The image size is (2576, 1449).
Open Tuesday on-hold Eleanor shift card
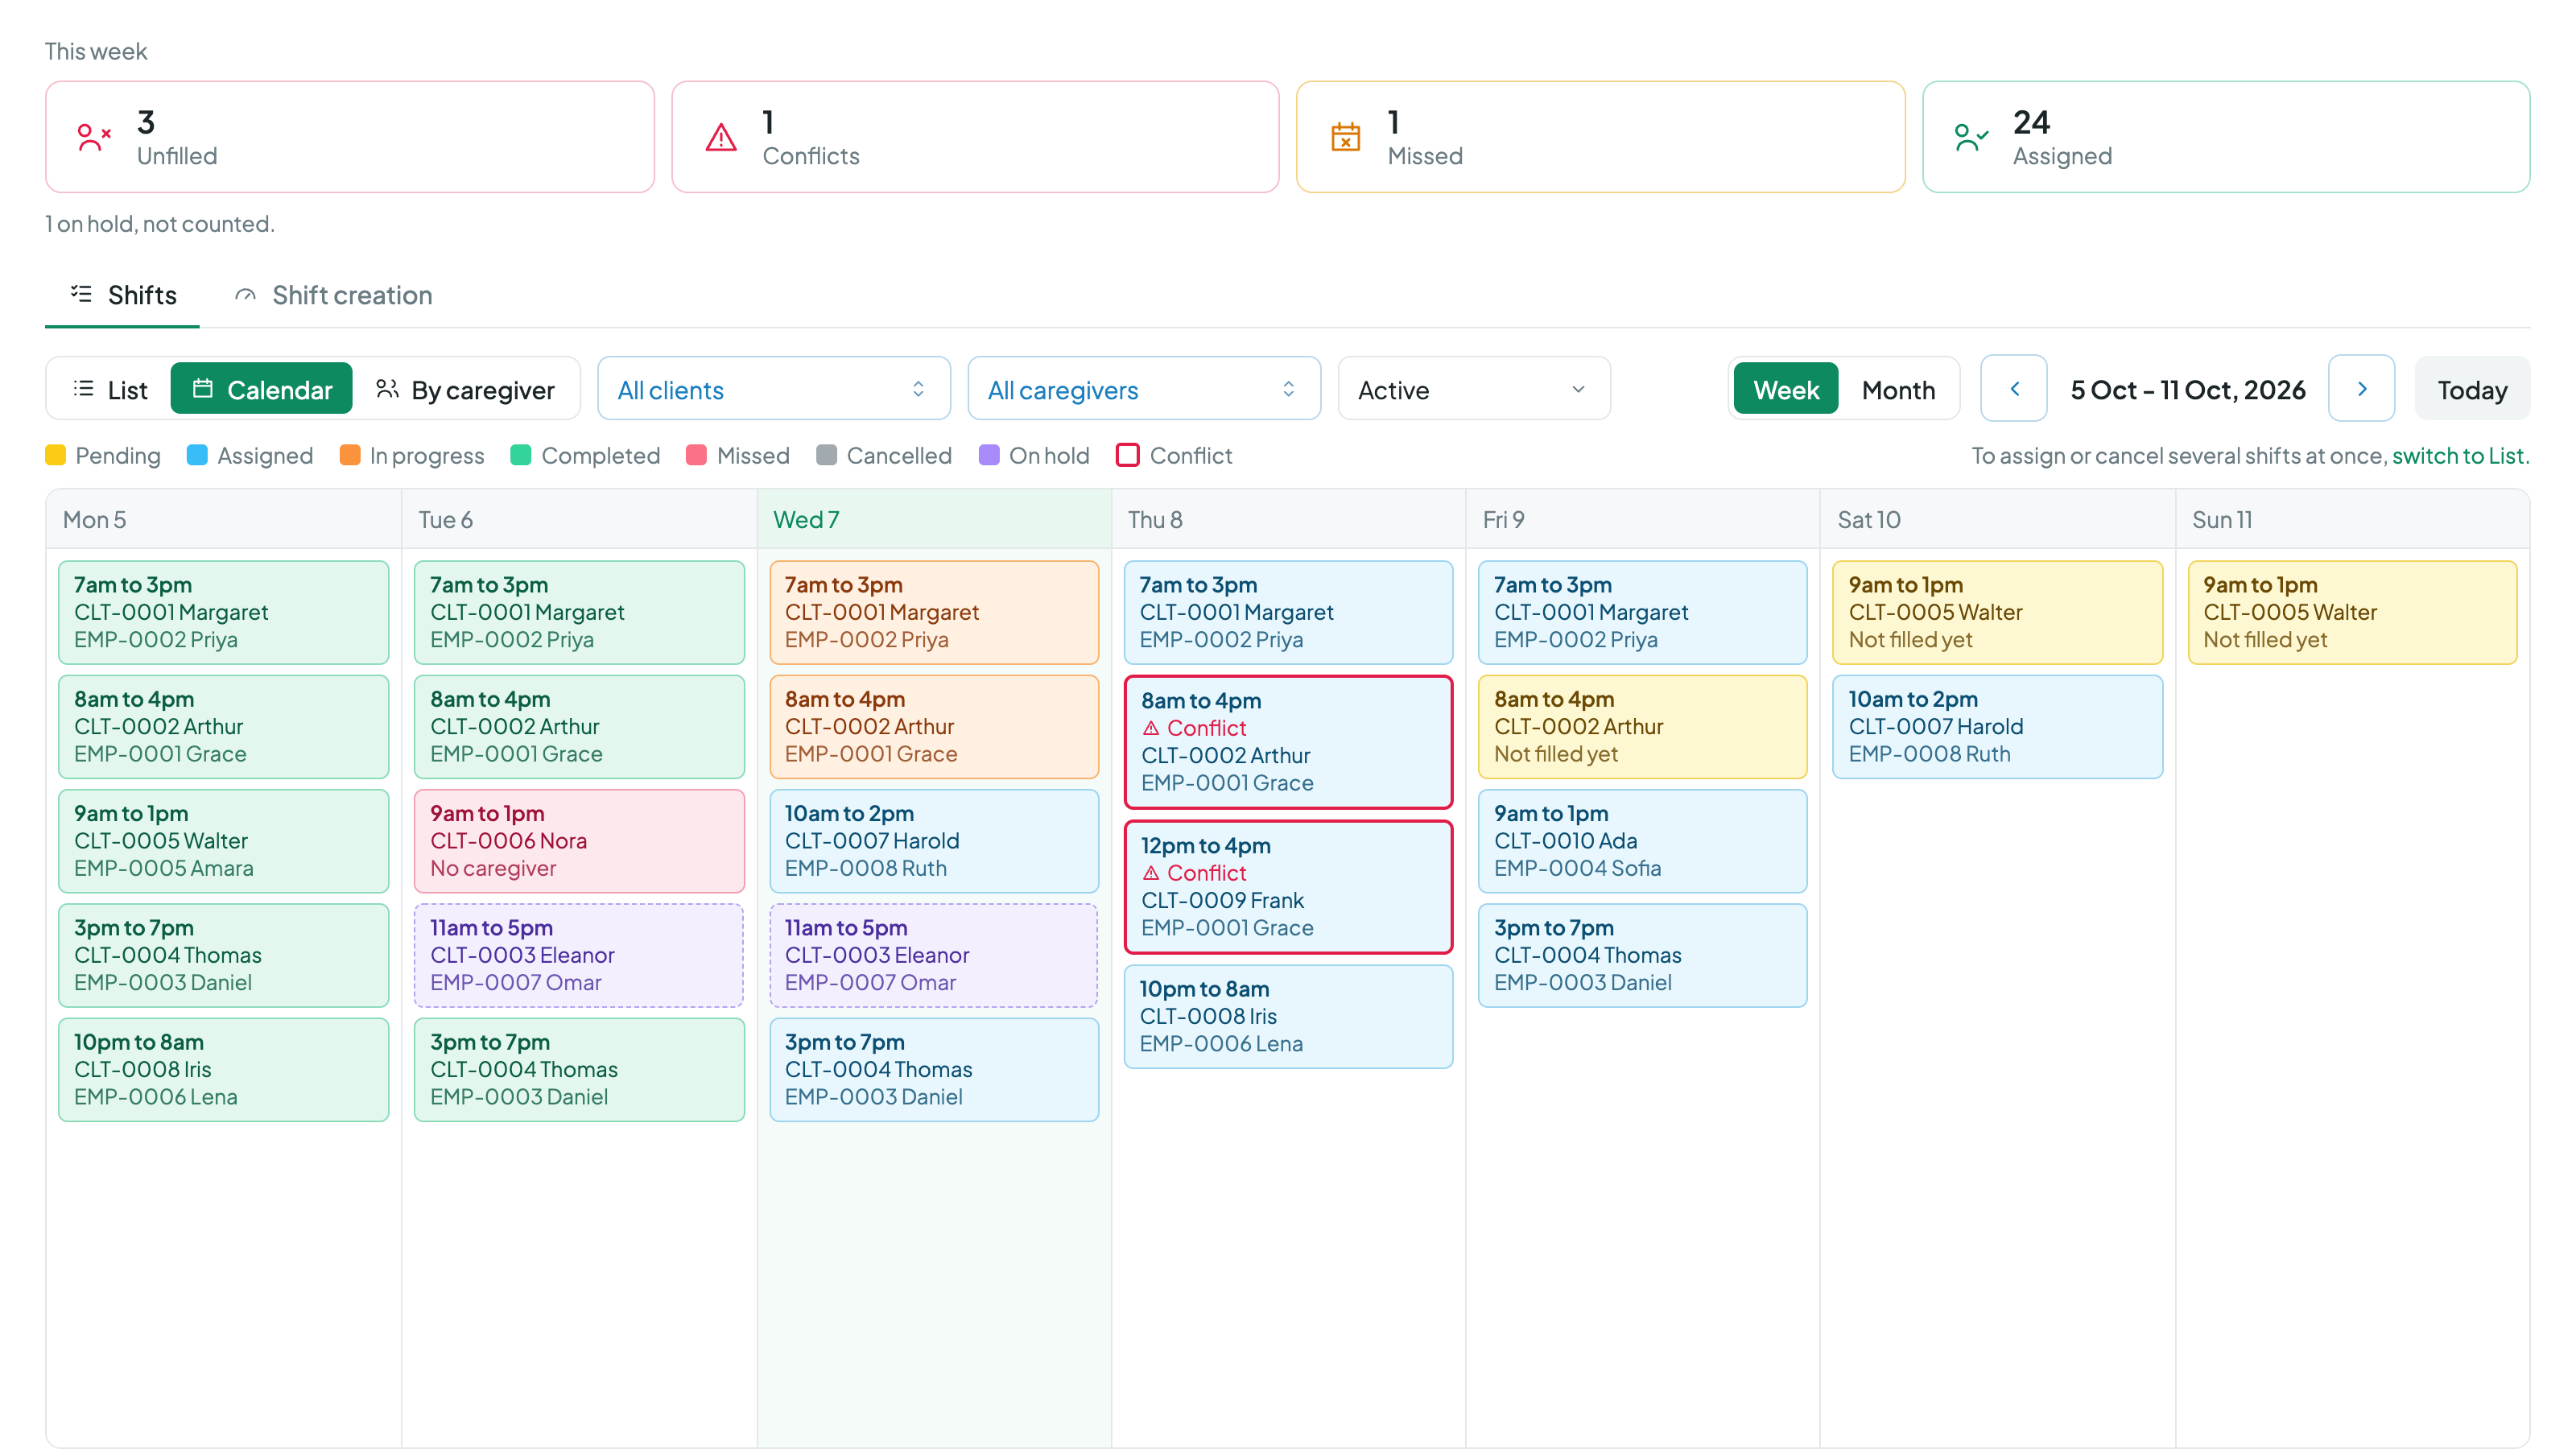pyautogui.click(x=579, y=955)
